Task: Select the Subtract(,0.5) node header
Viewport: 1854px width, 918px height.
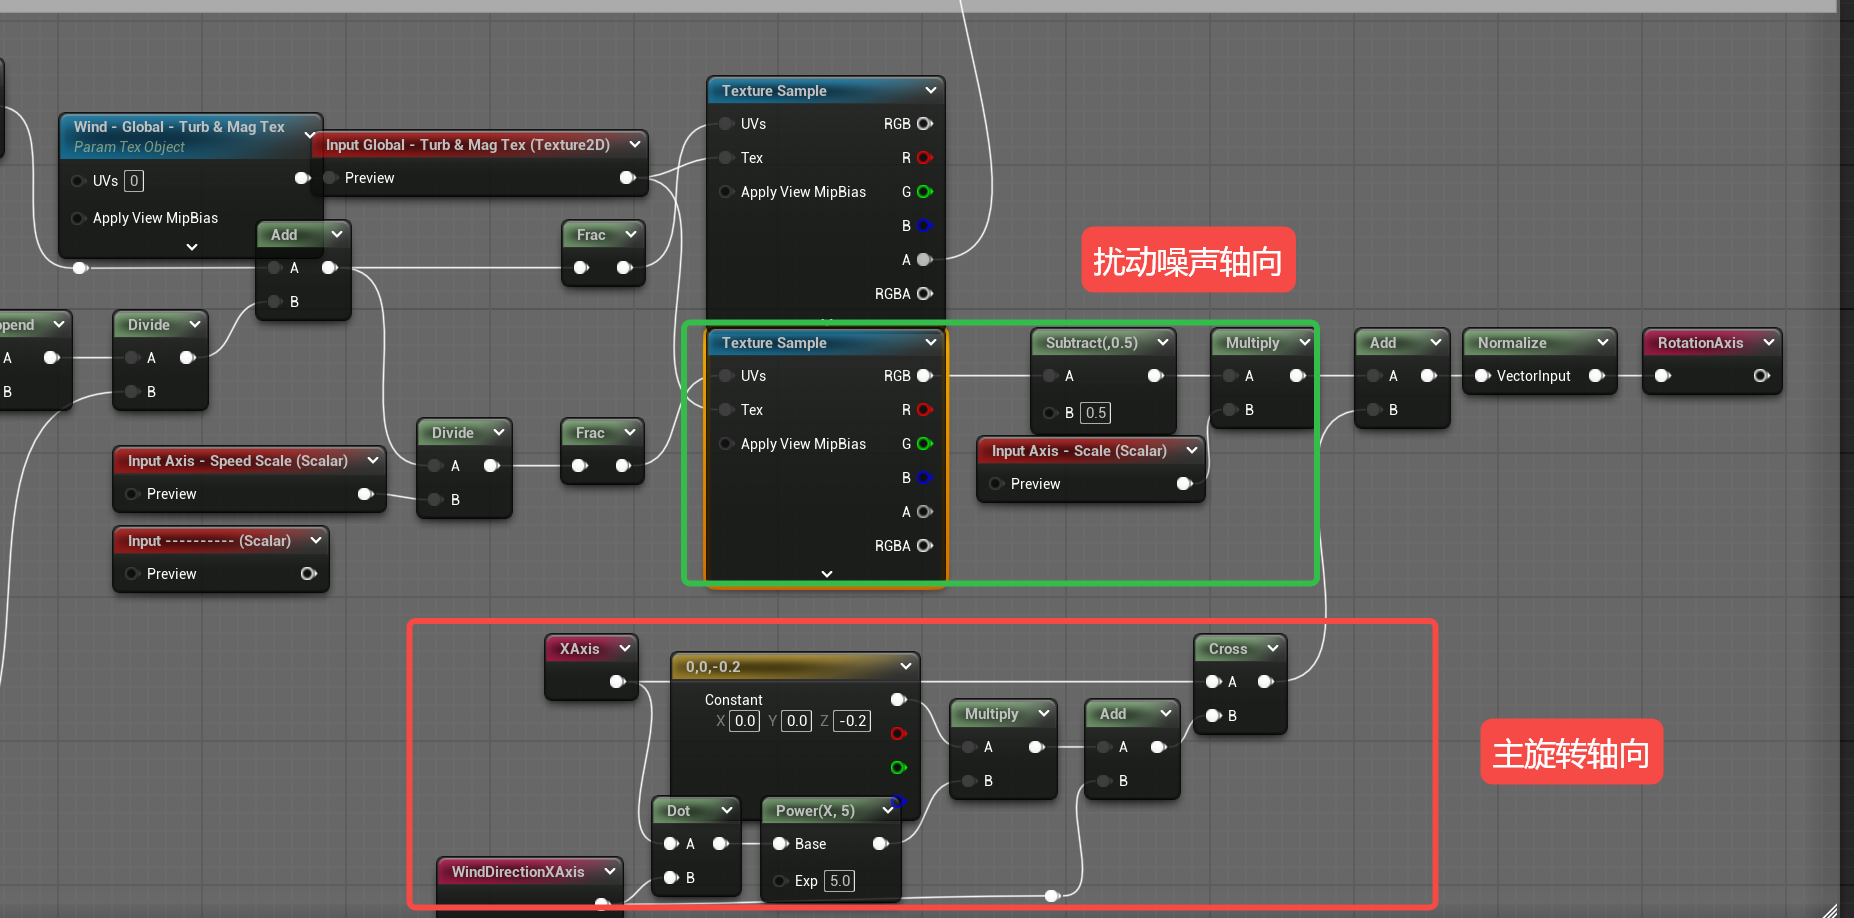Action: tap(1091, 342)
